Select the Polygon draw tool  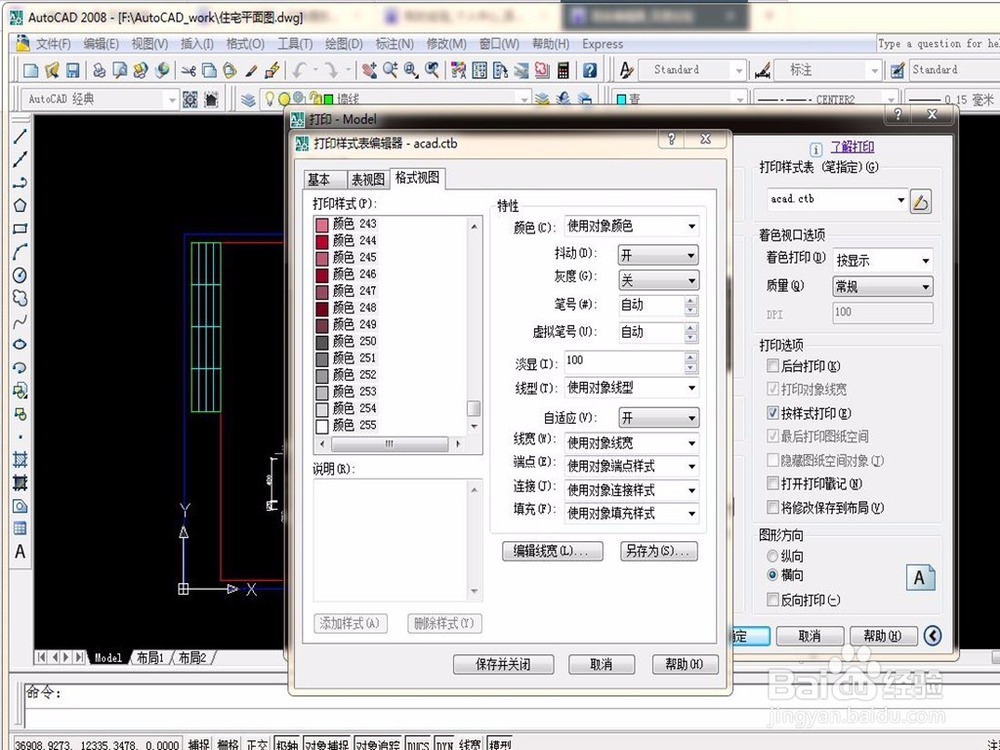pyautogui.click(x=20, y=205)
